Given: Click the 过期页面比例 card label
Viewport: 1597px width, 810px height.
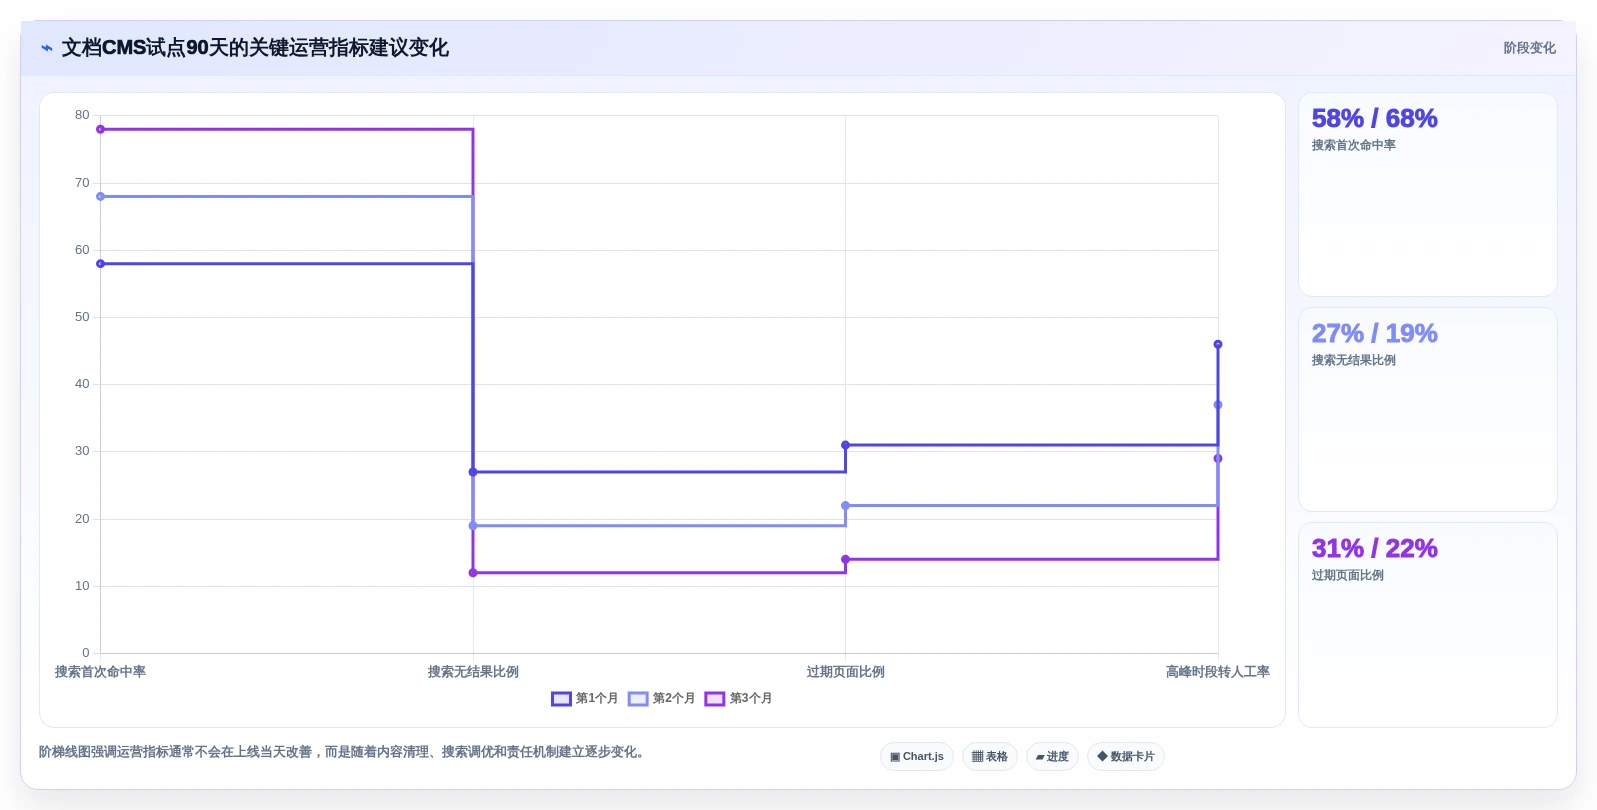Looking at the screenshot, I should tap(1347, 575).
